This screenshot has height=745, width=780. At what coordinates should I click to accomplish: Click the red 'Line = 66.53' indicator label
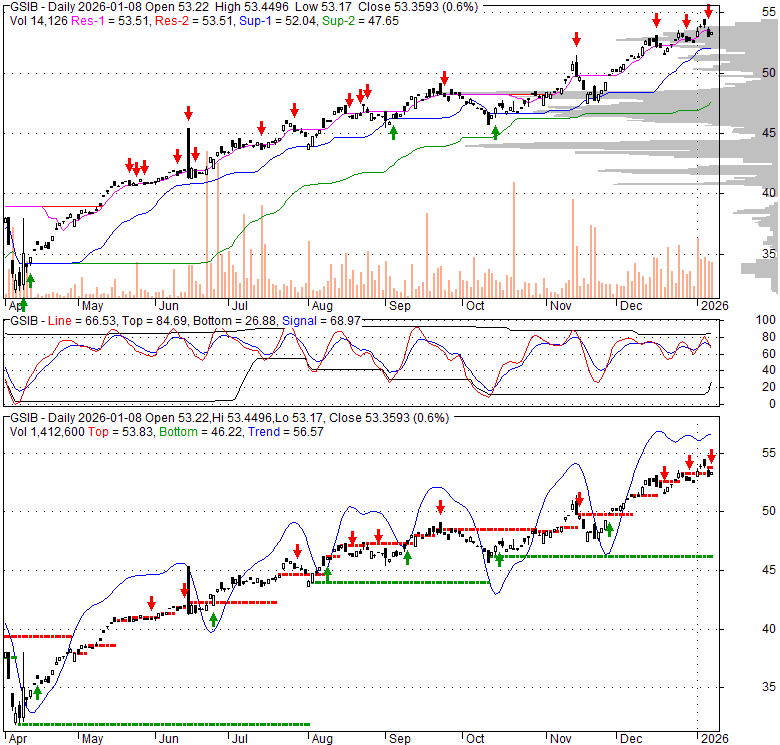pos(83,321)
